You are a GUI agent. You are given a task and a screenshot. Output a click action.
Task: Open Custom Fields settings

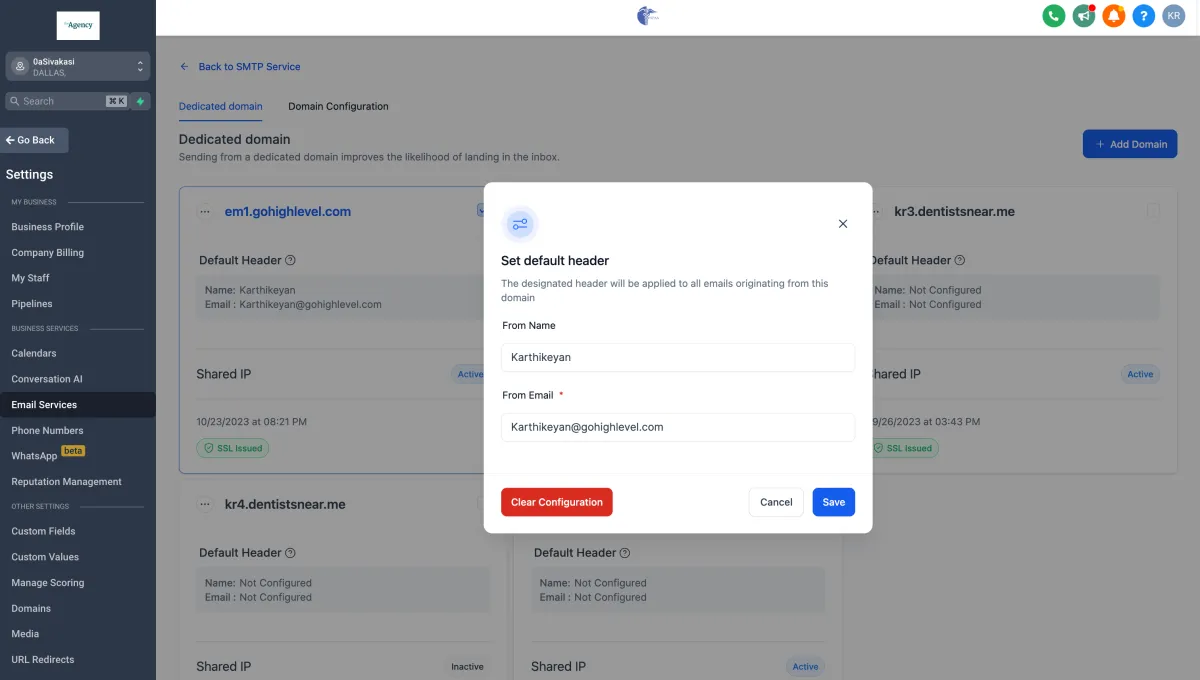click(43, 531)
